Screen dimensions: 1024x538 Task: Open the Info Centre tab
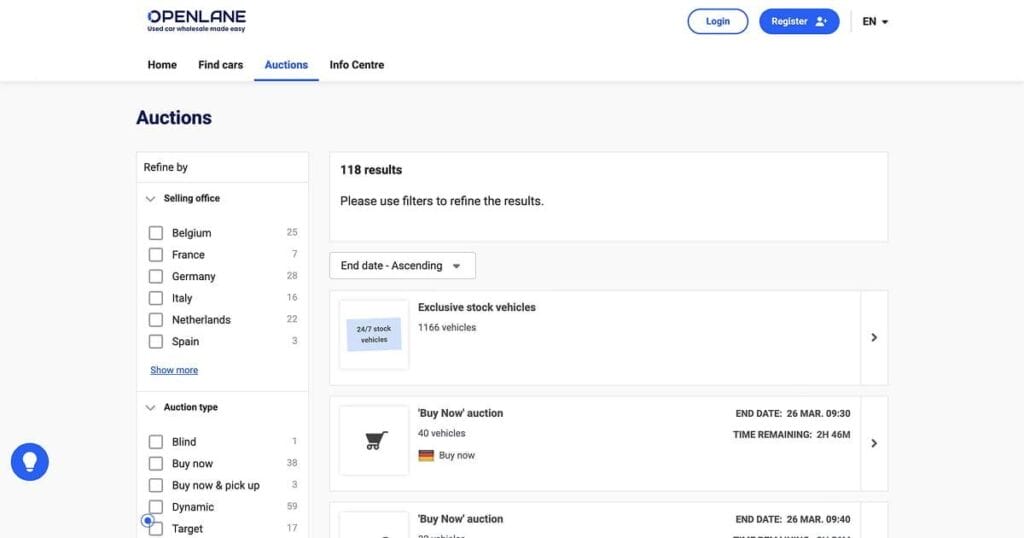[357, 65]
